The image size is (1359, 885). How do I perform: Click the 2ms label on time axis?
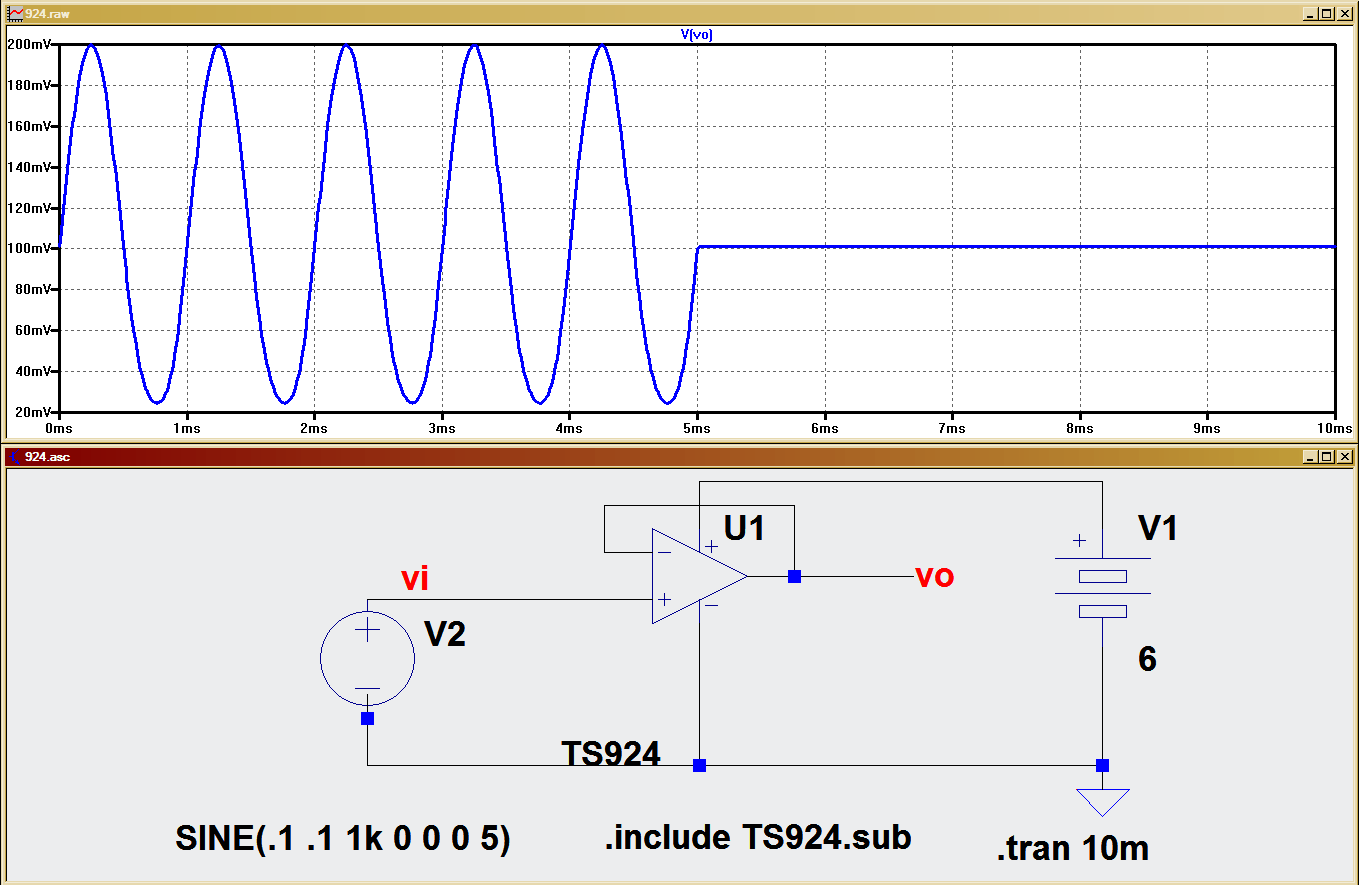pyautogui.click(x=314, y=428)
